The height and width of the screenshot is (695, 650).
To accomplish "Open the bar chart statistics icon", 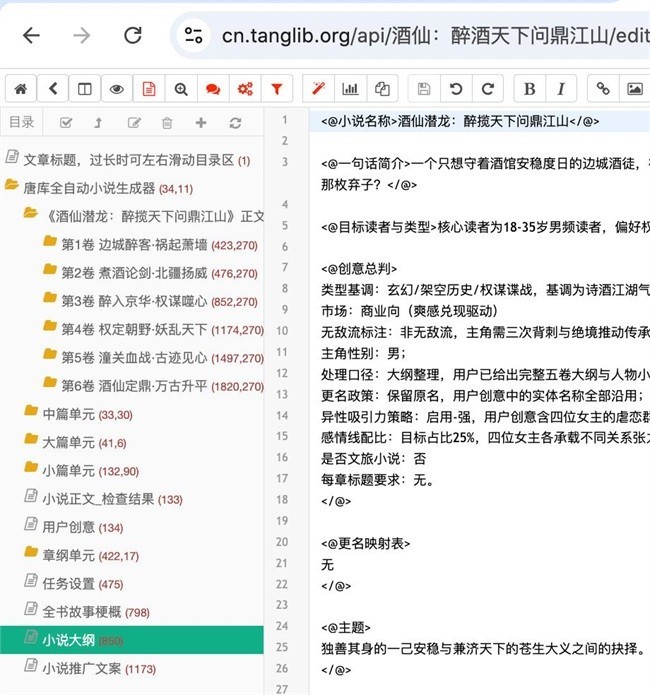I will (x=350, y=89).
